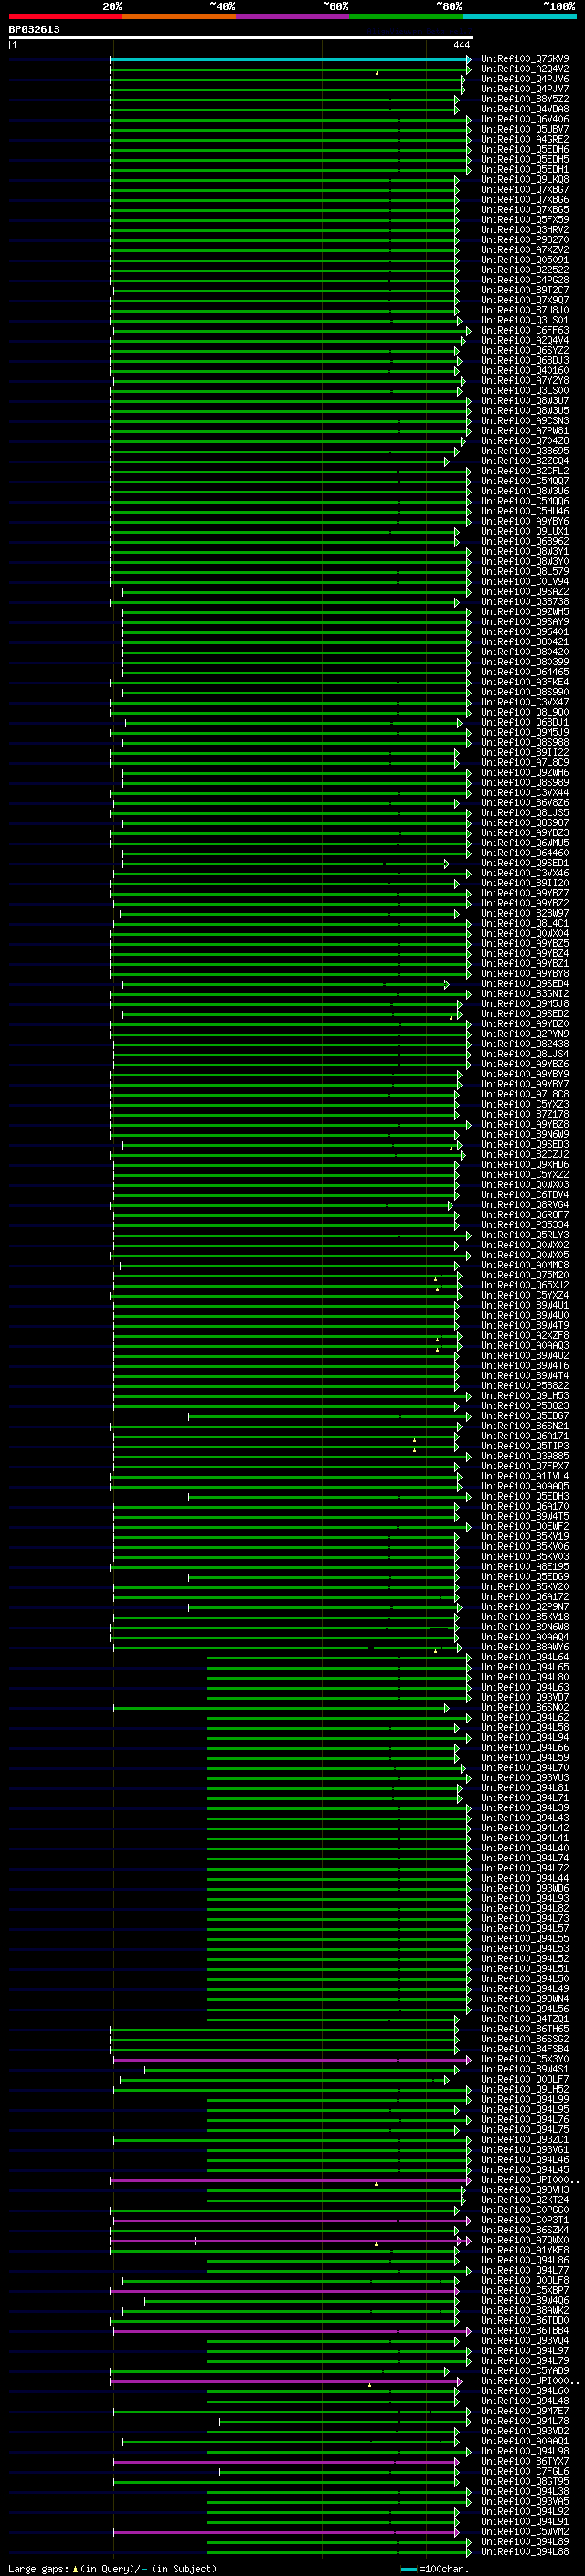Click UniRef100_Q6A171 label
This screenshot has width=585, height=2576.
[525, 1435]
